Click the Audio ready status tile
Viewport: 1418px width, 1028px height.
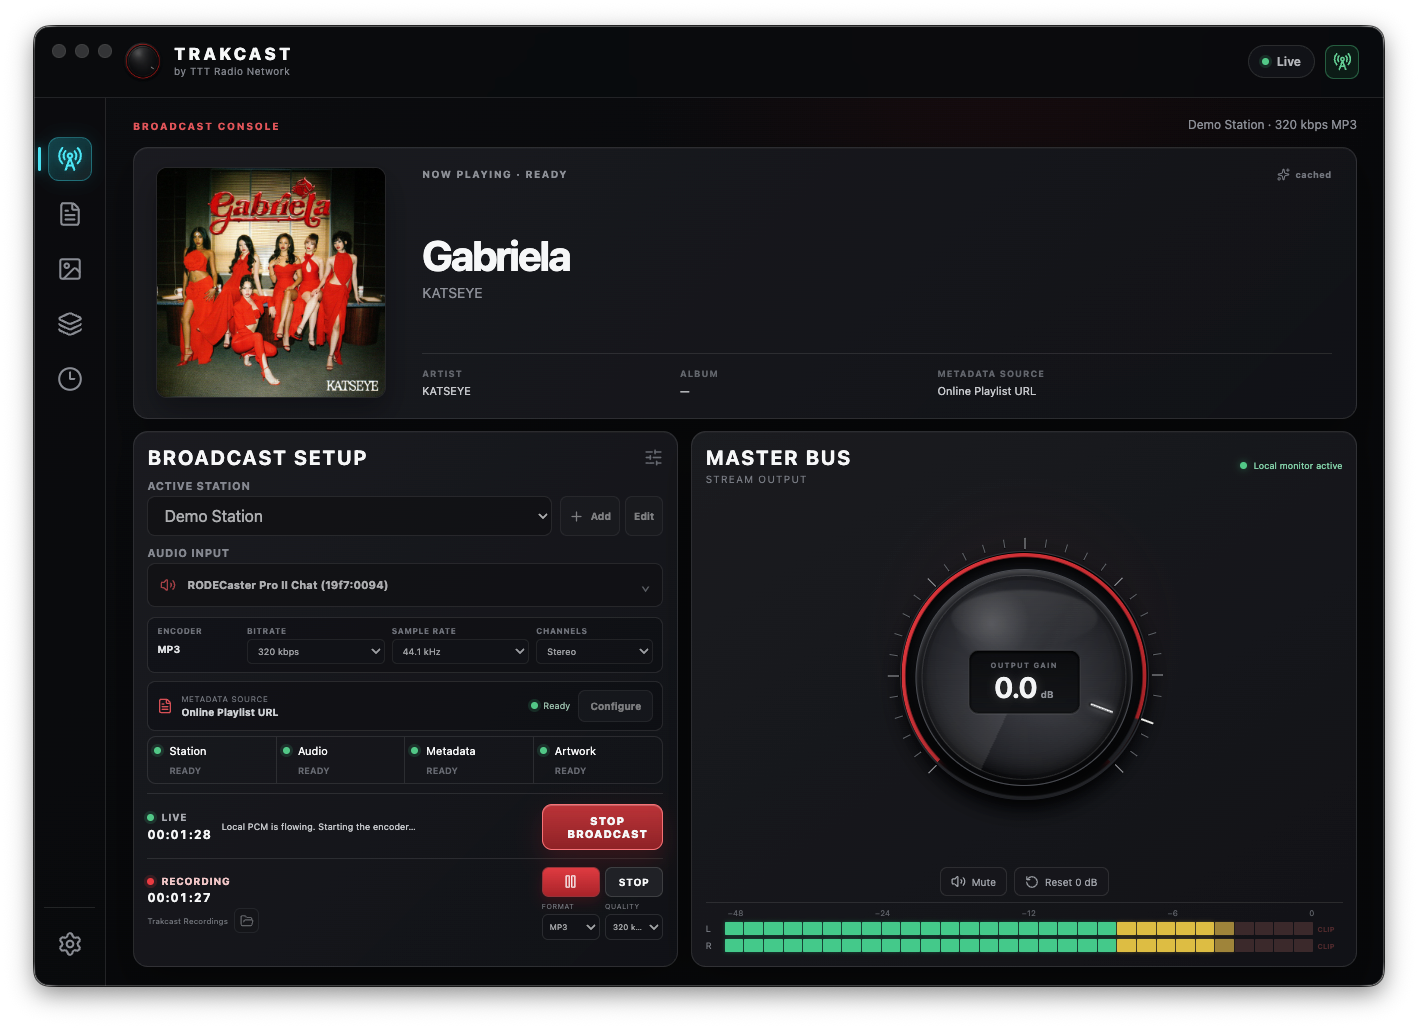[x=341, y=760]
